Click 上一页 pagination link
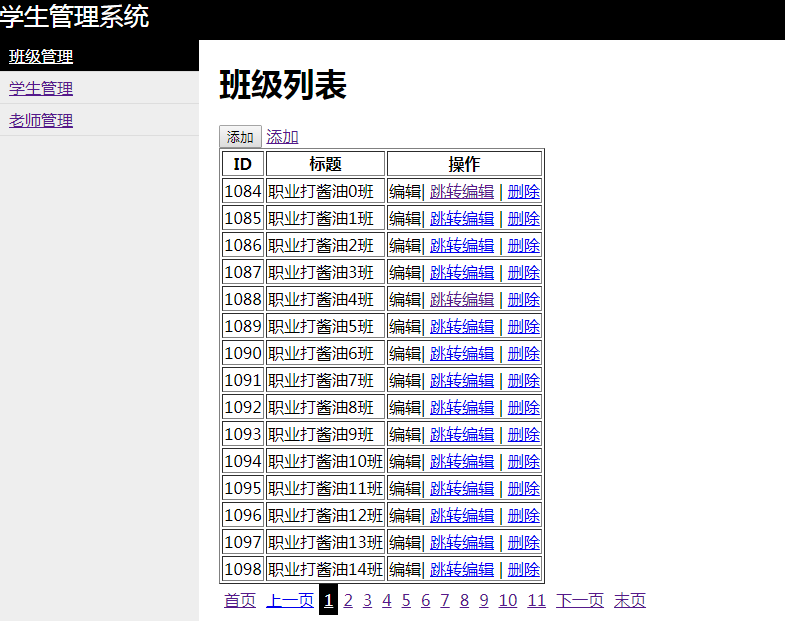 290,600
